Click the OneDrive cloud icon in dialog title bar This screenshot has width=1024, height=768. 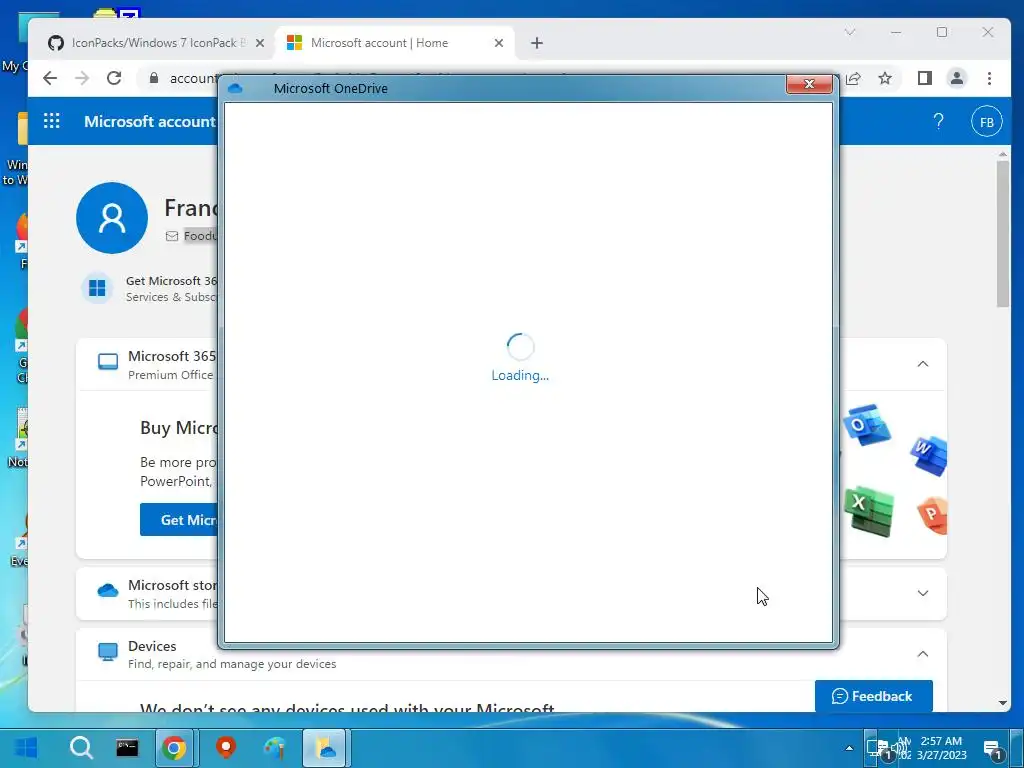click(x=235, y=88)
